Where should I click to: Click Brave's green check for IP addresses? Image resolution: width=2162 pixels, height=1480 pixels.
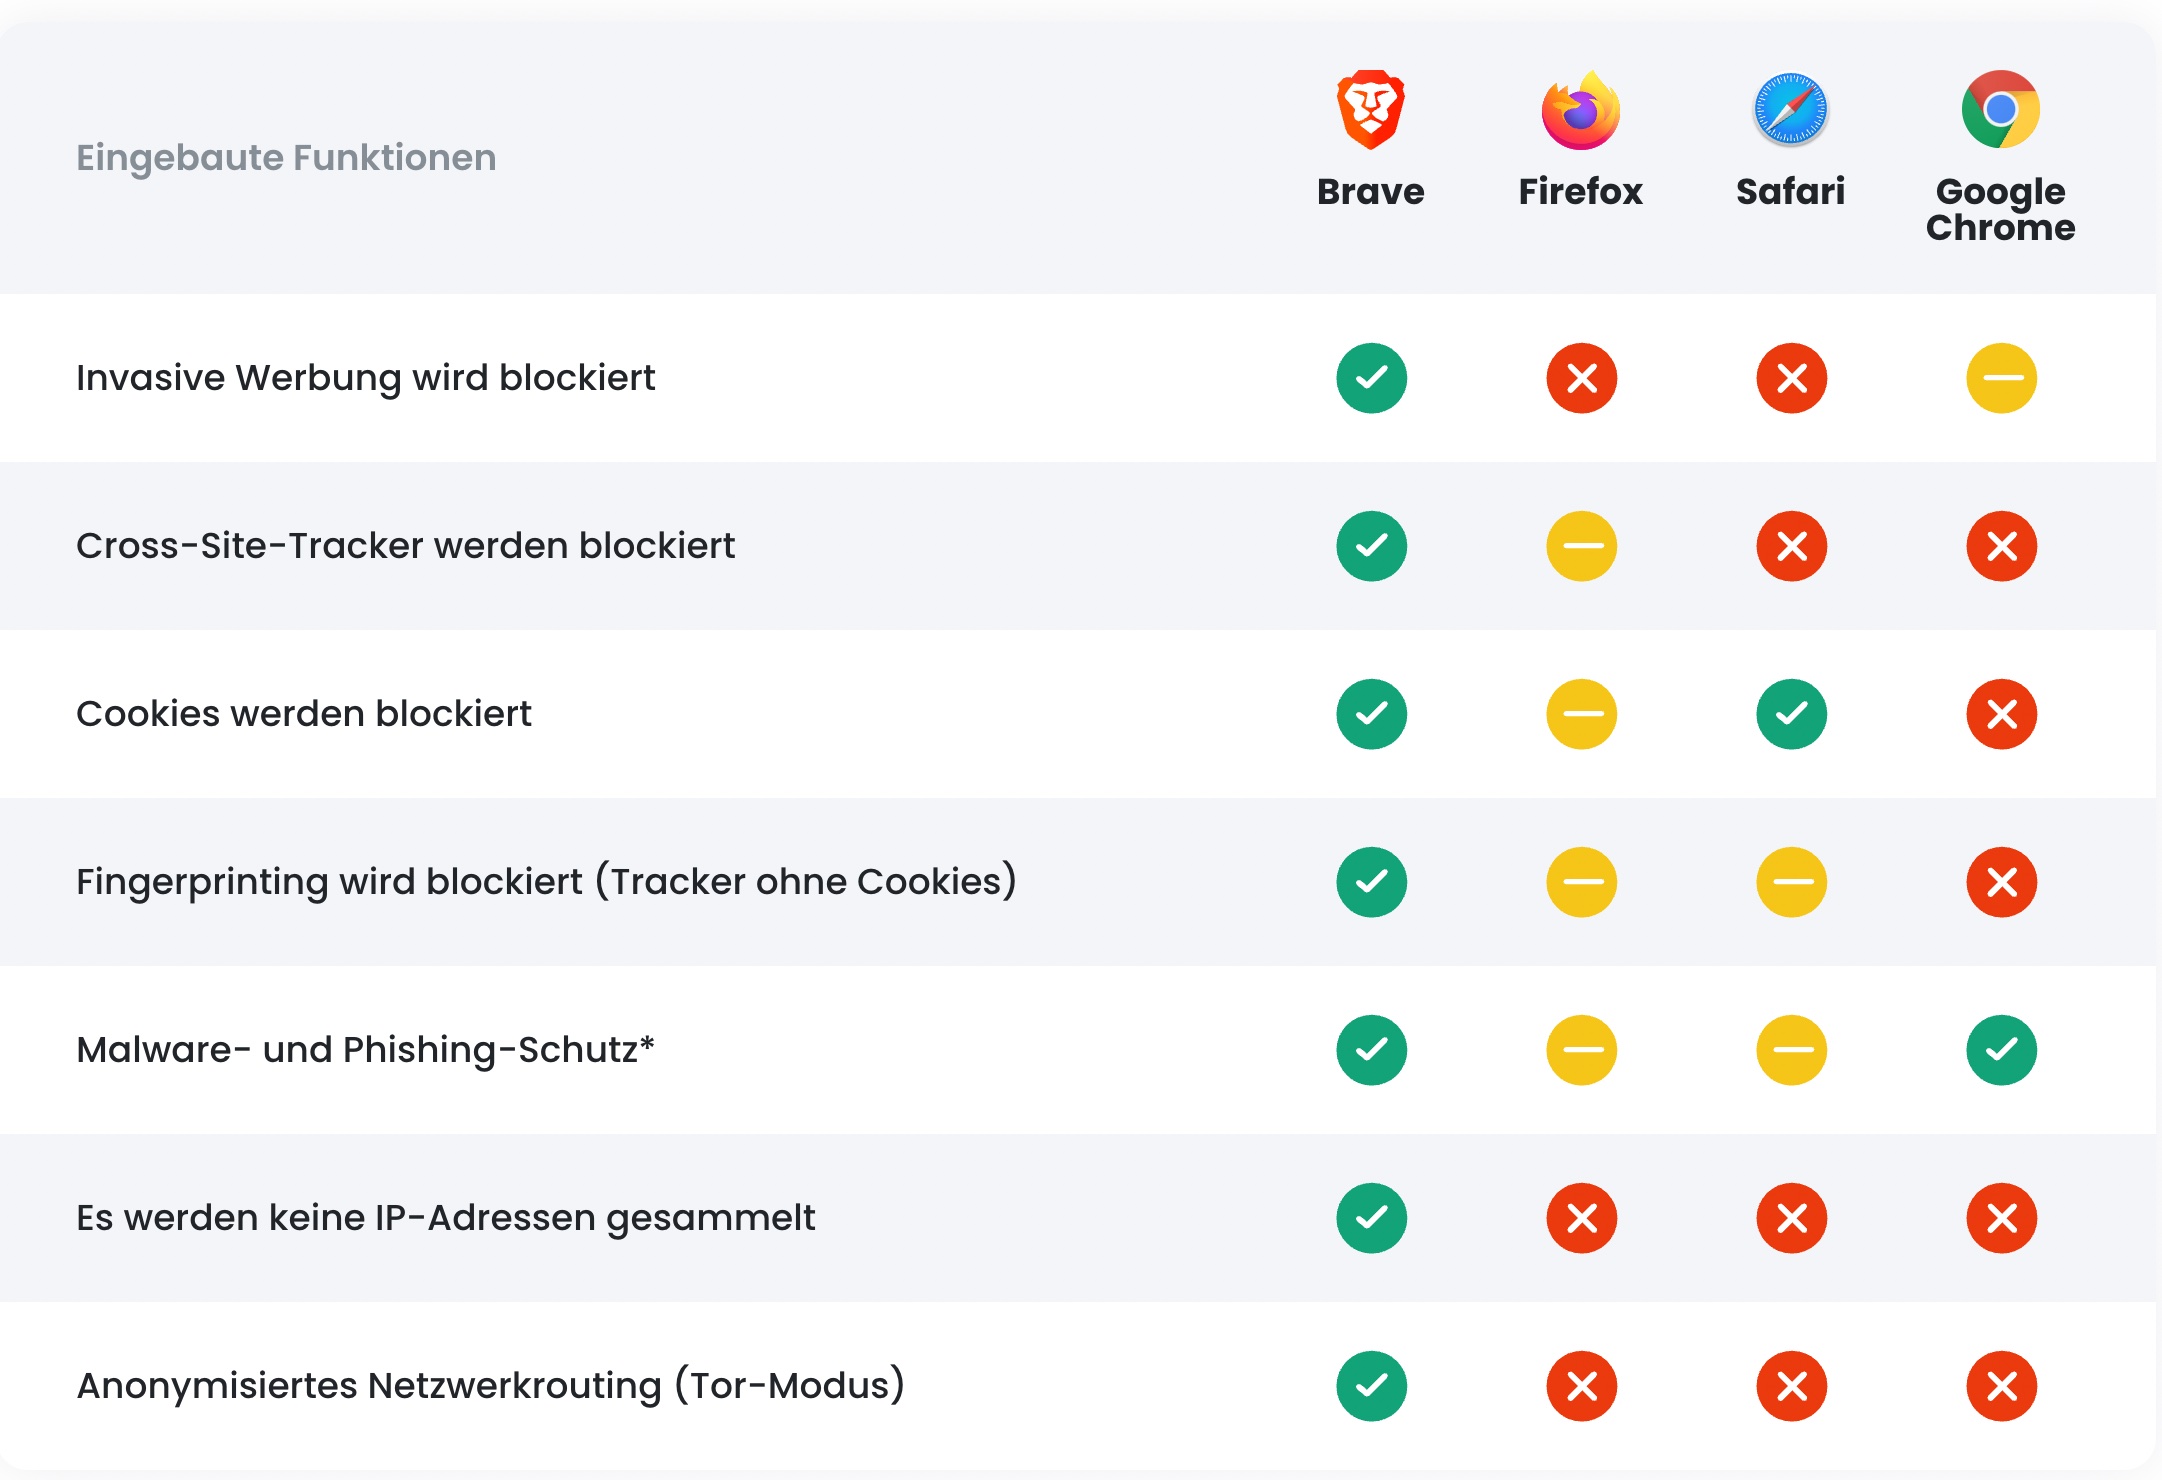click(x=1372, y=1218)
